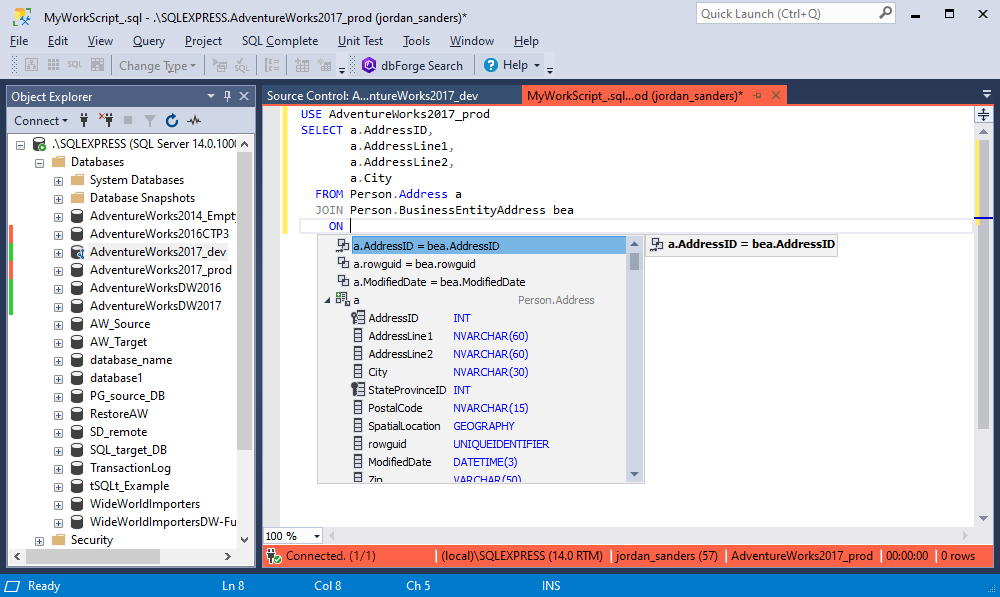
Task: Toggle the pin on MyWorkScript tab
Action: pyautogui.click(x=757, y=96)
